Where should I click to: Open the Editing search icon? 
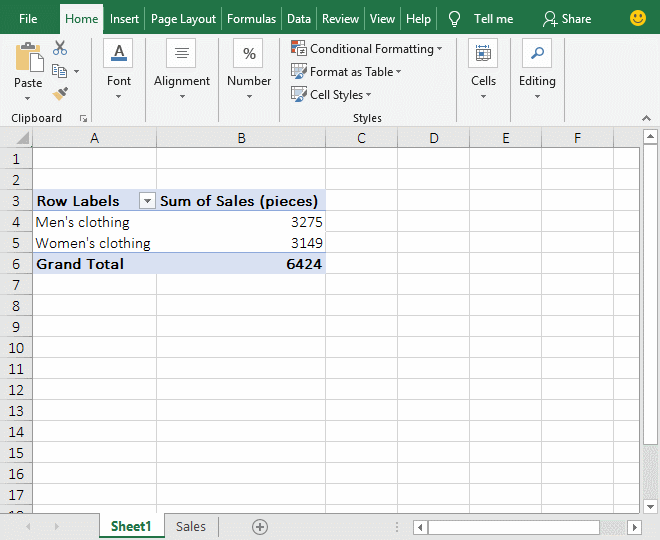click(x=537, y=54)
